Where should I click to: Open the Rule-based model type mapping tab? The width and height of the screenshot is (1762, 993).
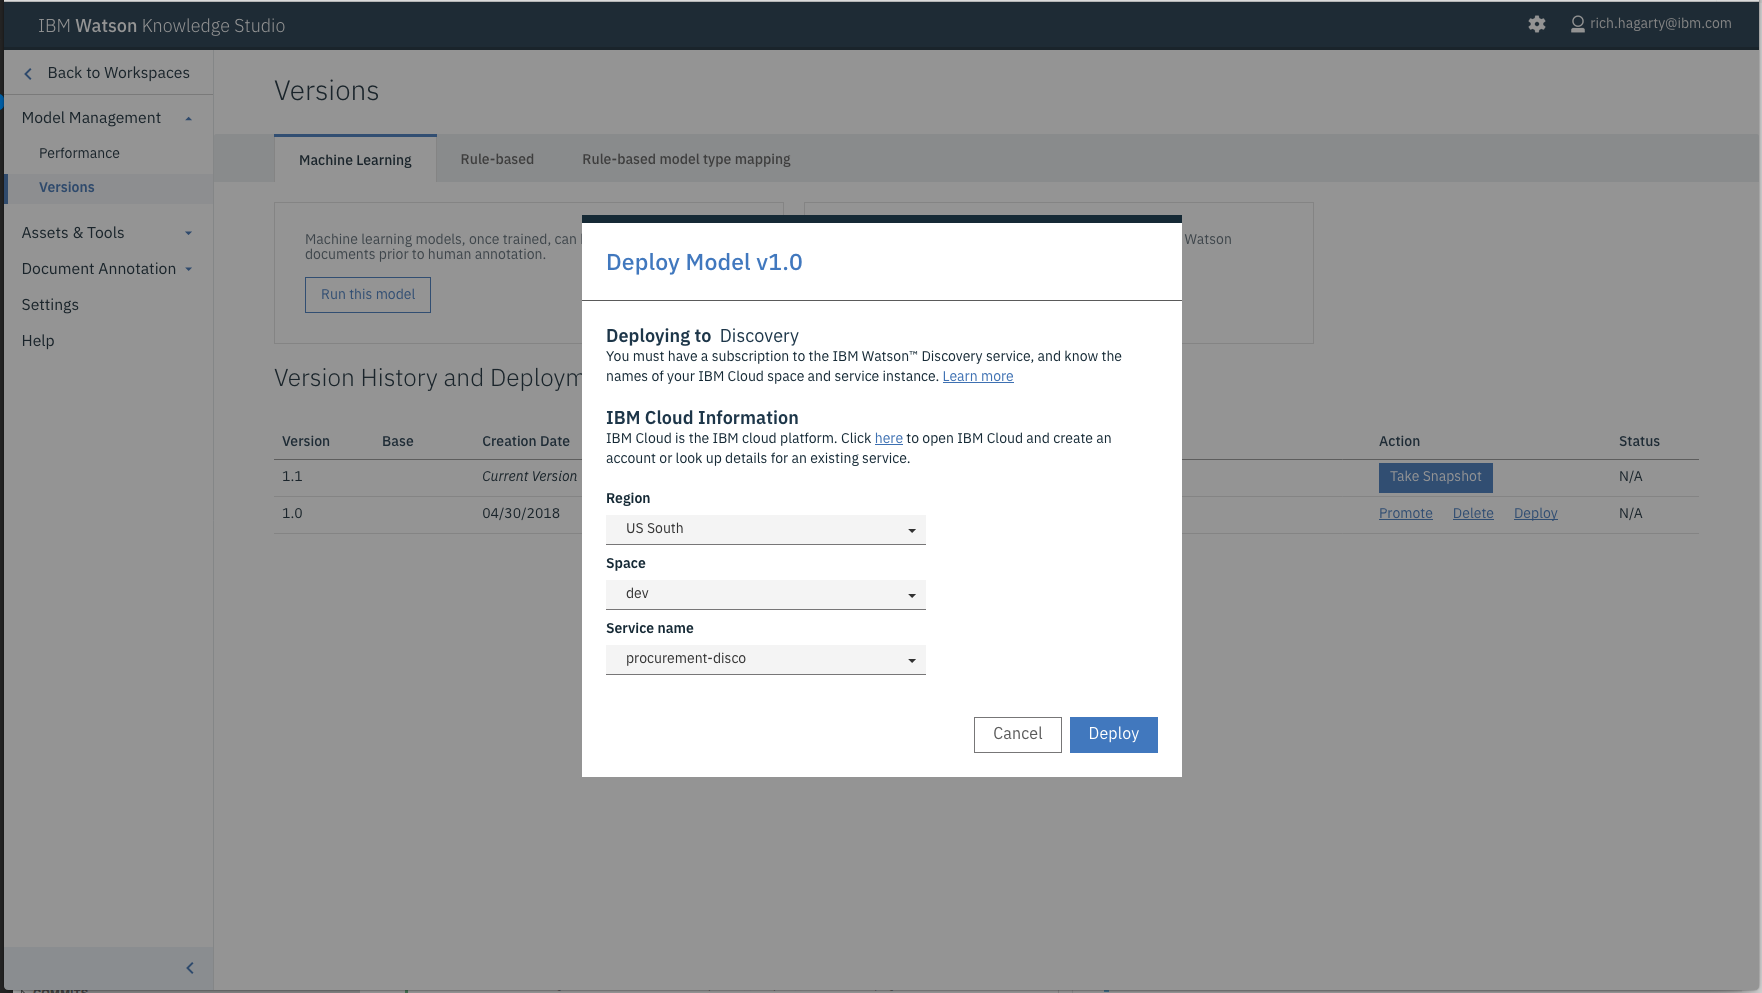click(686, 159)
